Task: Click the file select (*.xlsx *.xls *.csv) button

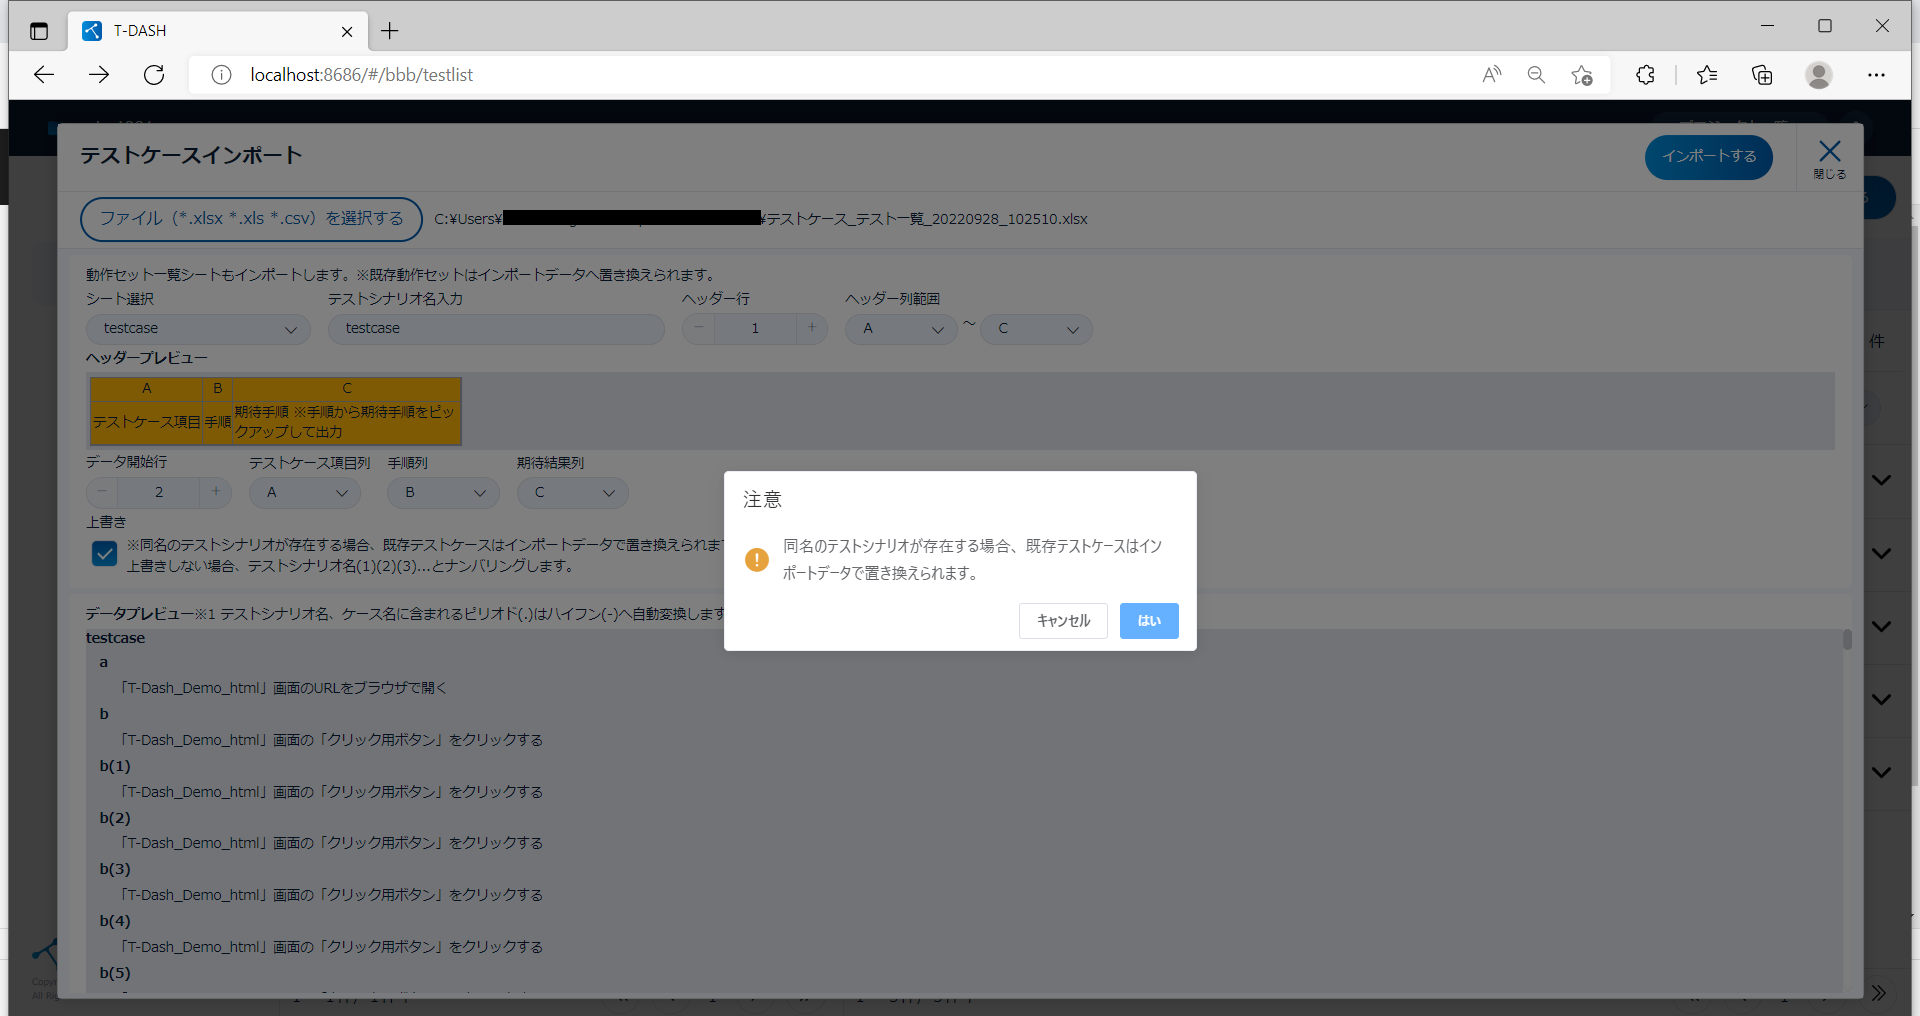Action: point(251,219)
